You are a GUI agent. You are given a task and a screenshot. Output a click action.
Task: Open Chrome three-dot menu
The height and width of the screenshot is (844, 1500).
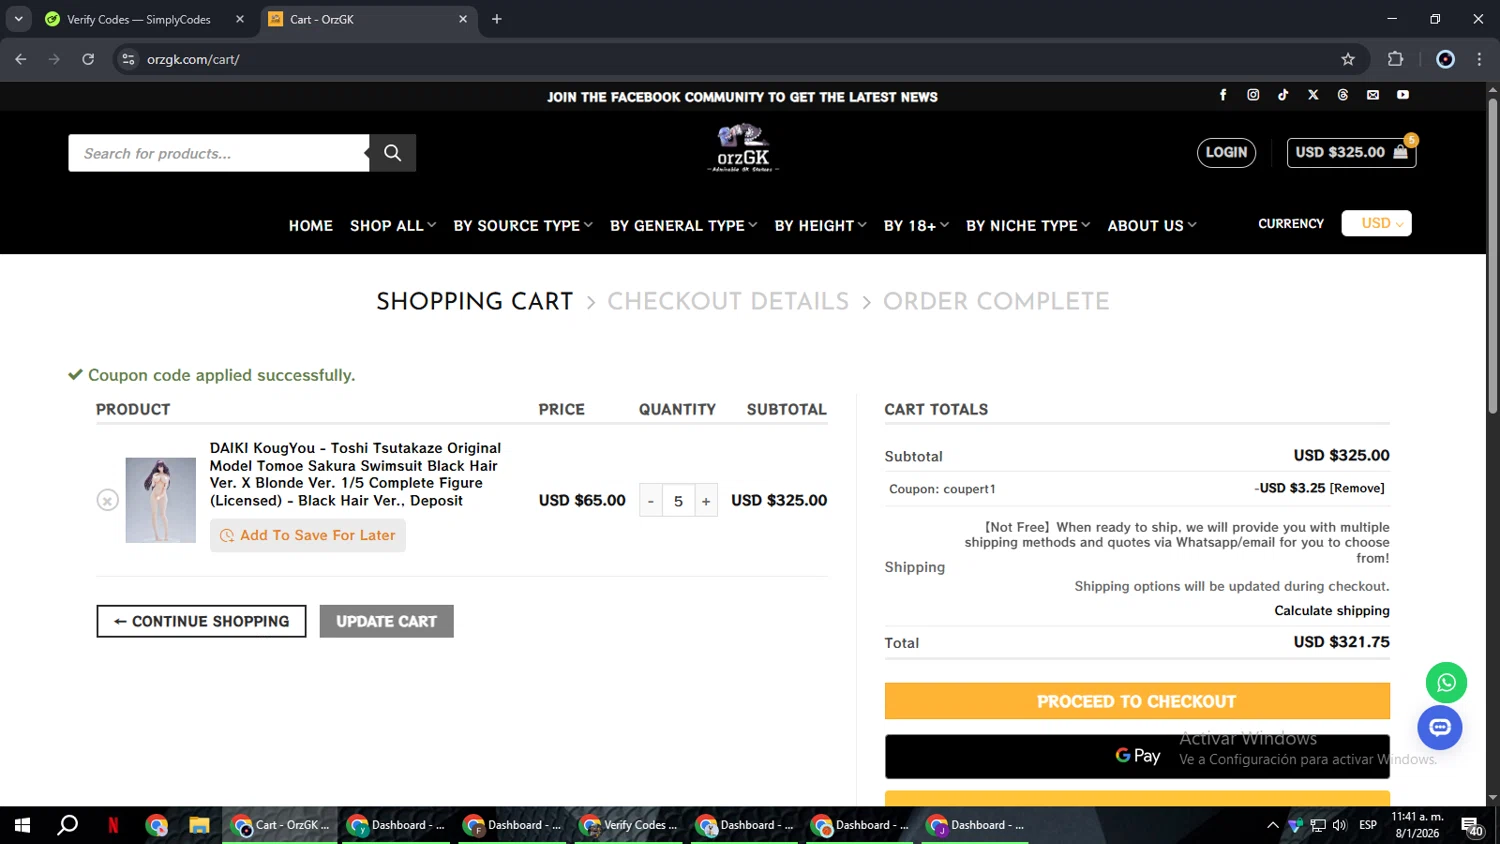point(1479,59)
